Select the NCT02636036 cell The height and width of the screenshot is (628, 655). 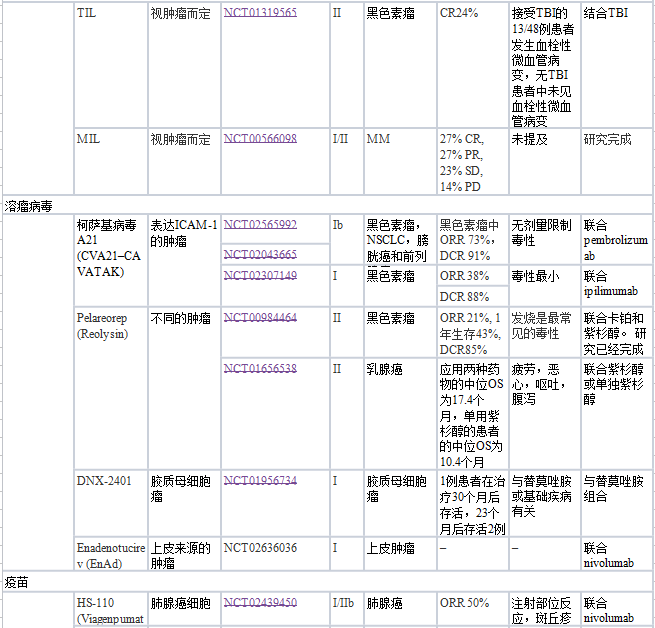(x=275, y=554)
